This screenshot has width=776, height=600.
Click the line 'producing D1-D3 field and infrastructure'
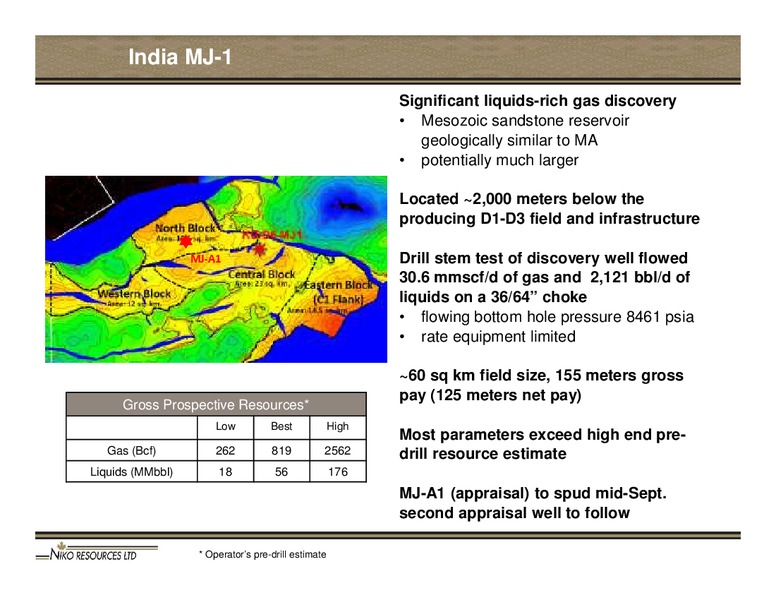click(x=549, y=219)
